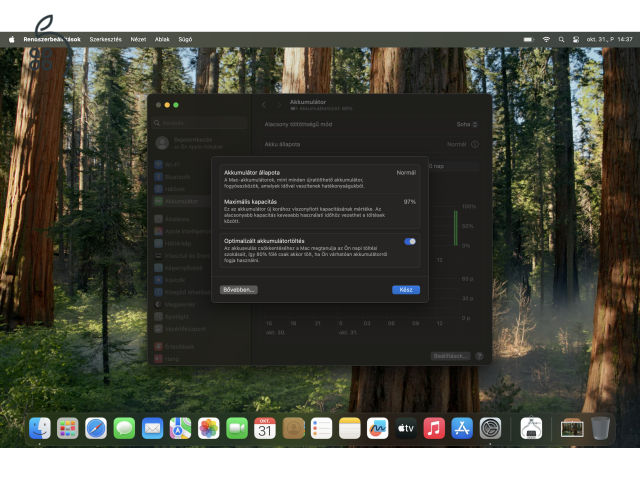The height and width of the screenshot is (480, 640).
Task: Click the date and time in menu bar
Action: click(x=611, y=39)
